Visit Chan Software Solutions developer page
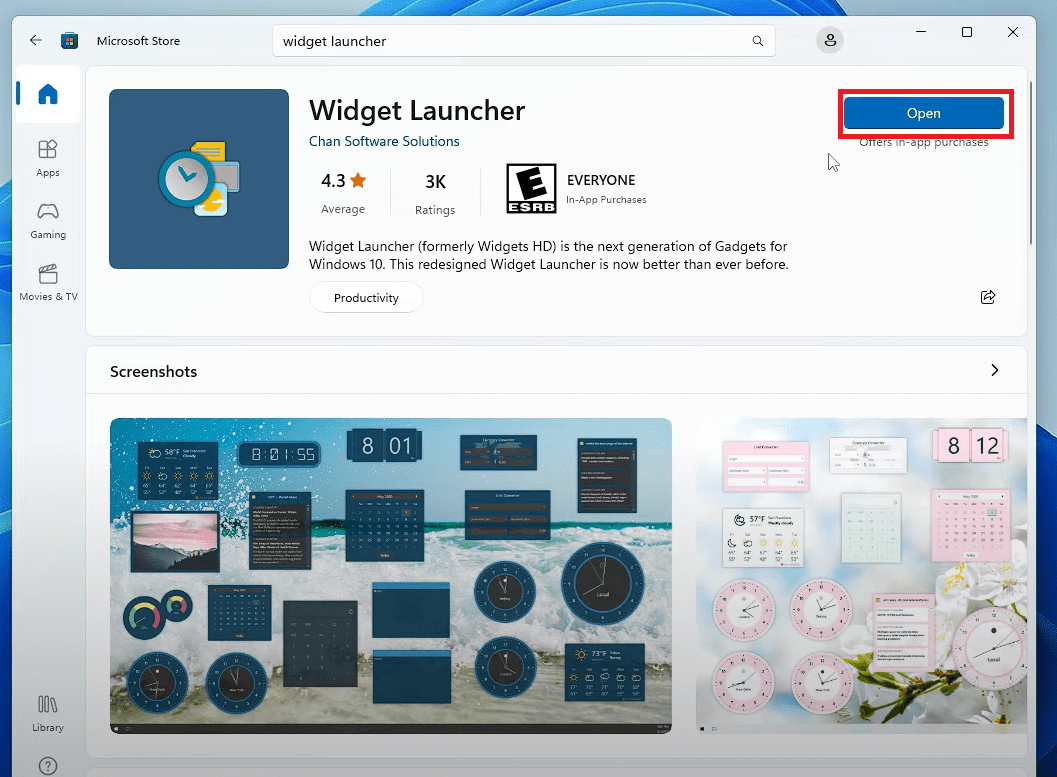 click(384, 141)
